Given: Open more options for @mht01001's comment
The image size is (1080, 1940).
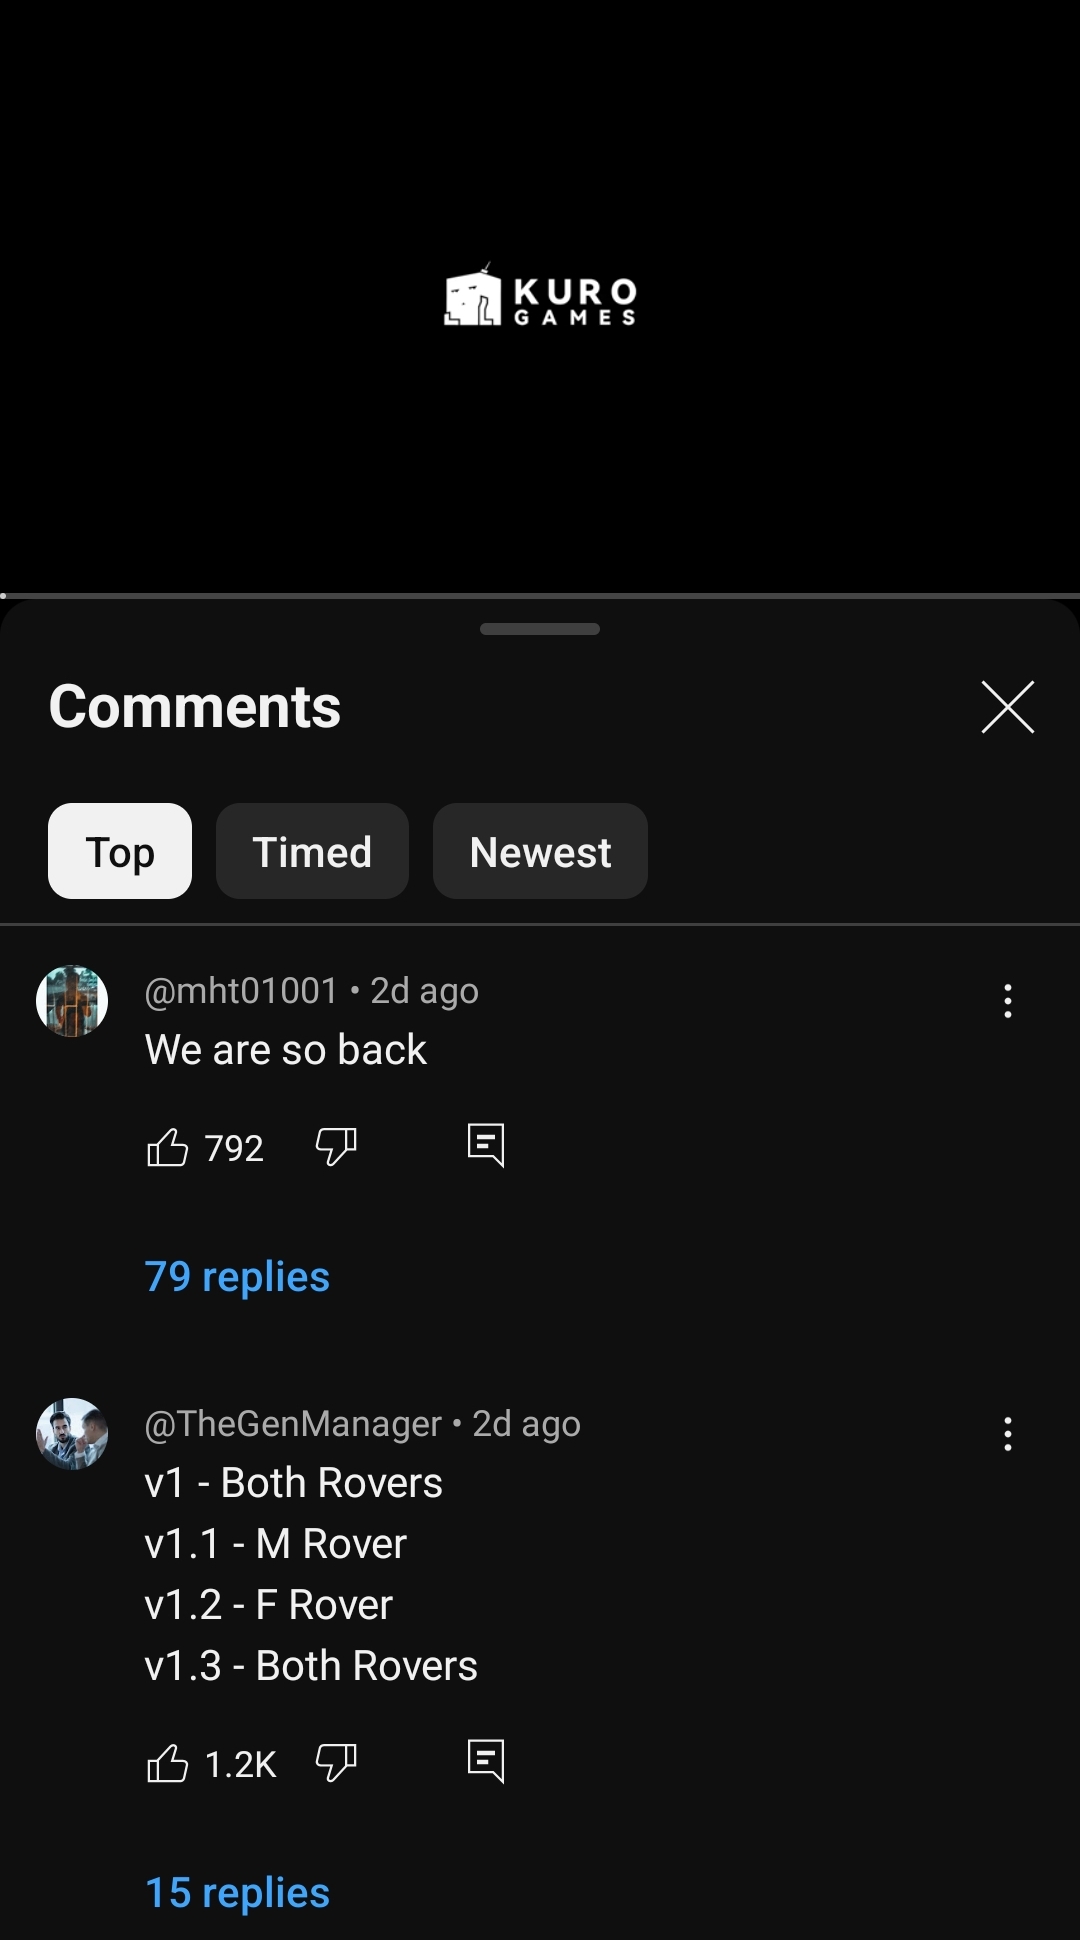Looking at the screenshot, I should pos(1008,1001).
